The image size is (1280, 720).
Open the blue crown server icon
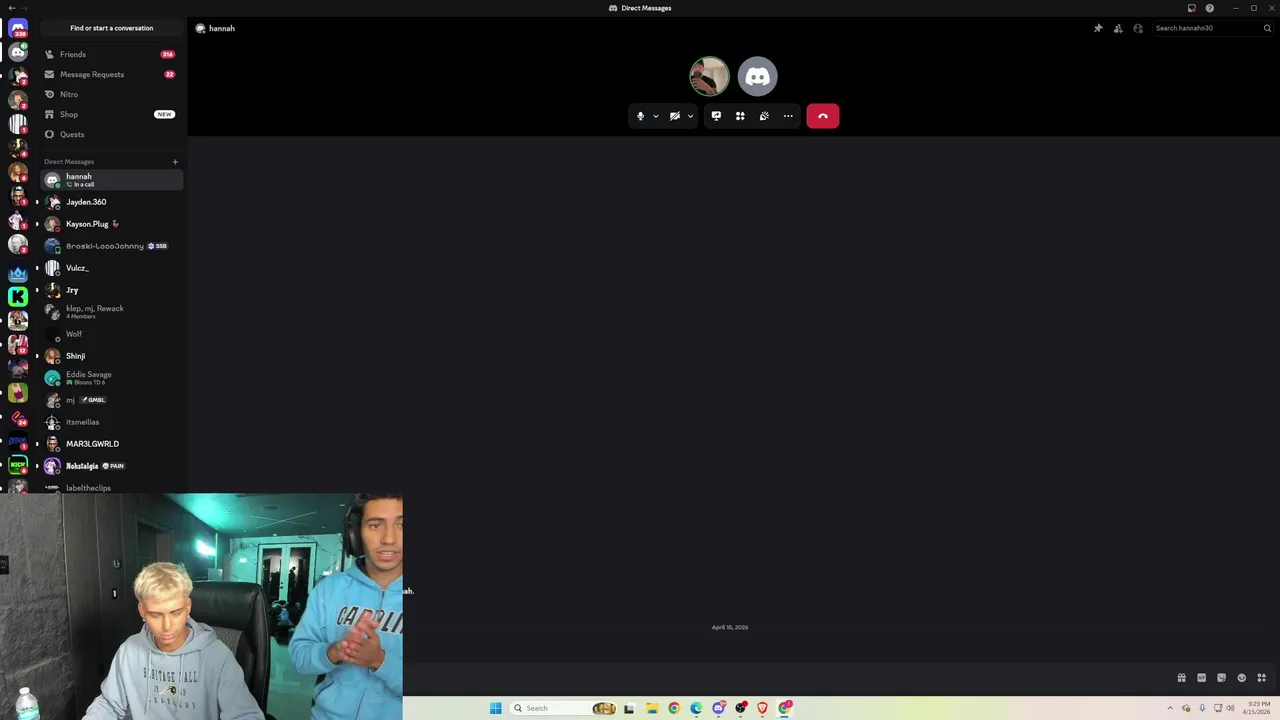pos(18,272)
